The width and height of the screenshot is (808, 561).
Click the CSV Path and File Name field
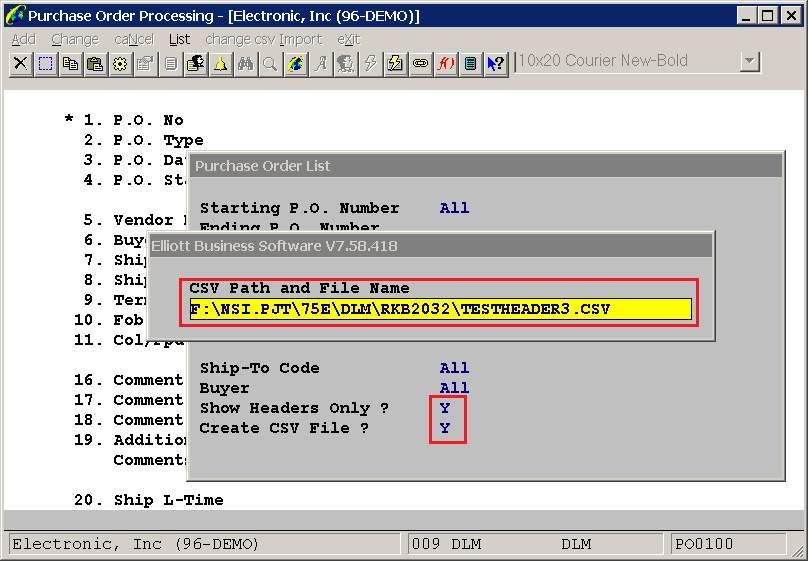click(441, 309)
